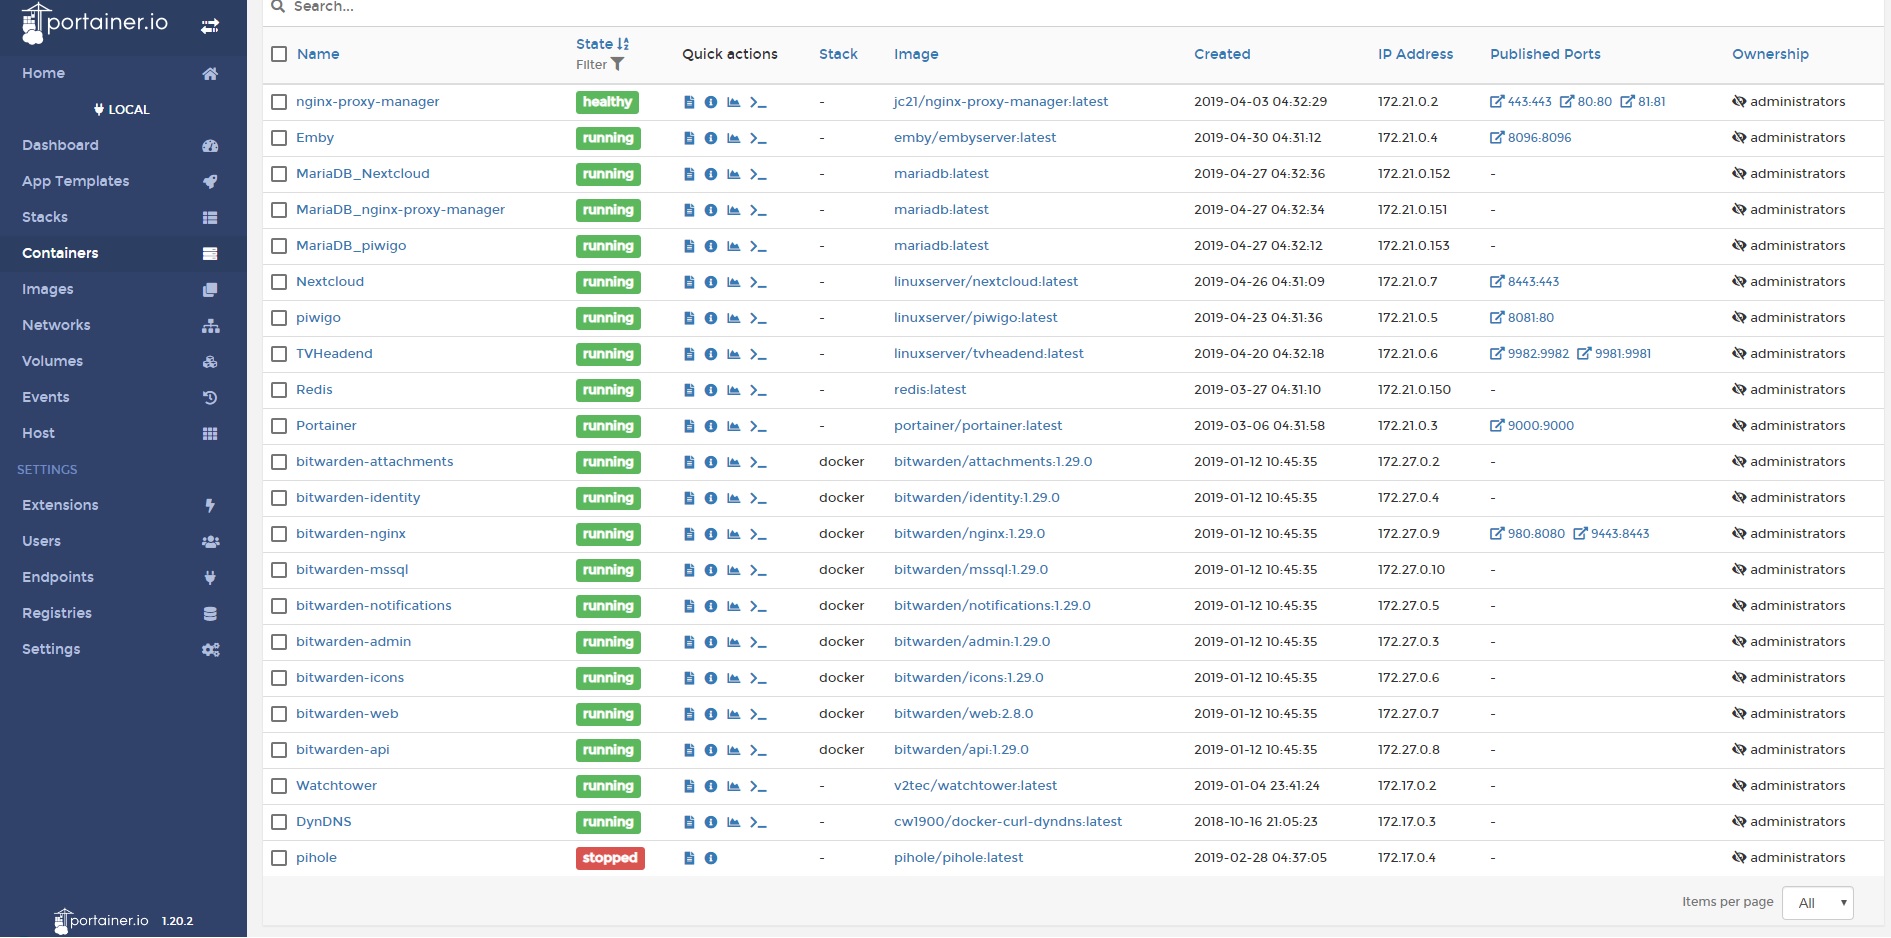The image size is (1891, 938).
Task: Check the nginx-proxy-manager row checkbox
Action: tap(279, 102)
